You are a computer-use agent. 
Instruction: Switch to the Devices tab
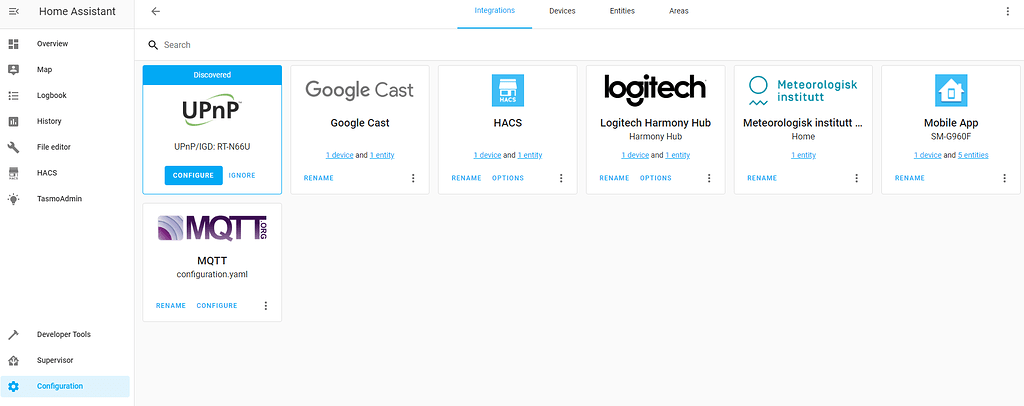pyautogui.click(x=562, y=11)
